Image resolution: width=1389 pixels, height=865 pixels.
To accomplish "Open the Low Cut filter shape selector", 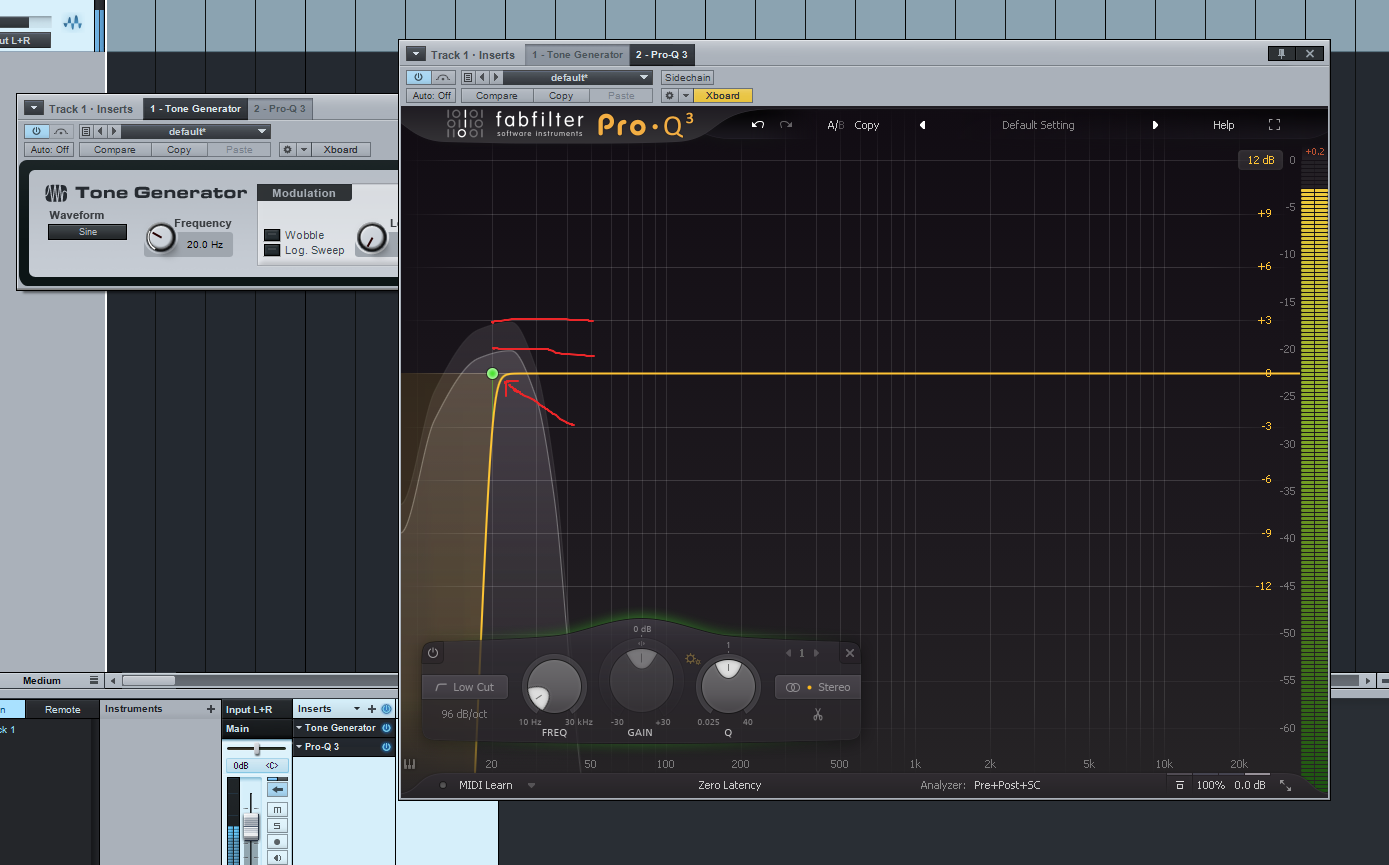I will point(465,687).
